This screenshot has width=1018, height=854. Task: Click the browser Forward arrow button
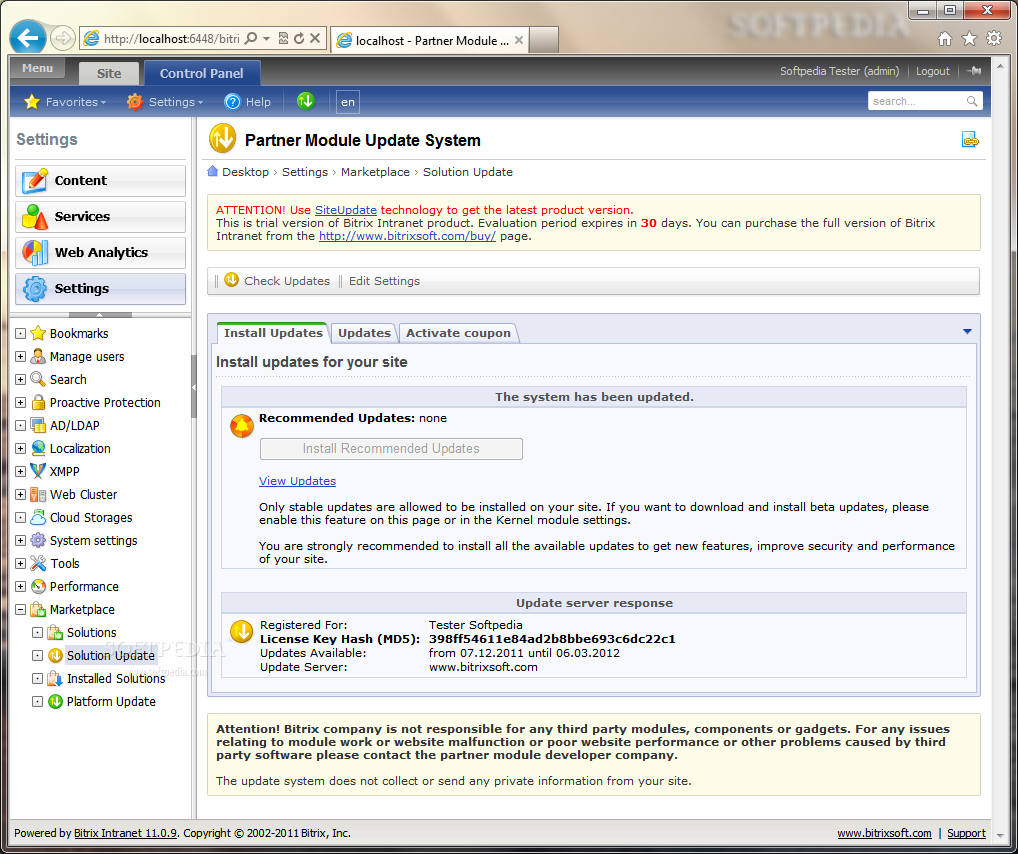(x=62, y=38)
